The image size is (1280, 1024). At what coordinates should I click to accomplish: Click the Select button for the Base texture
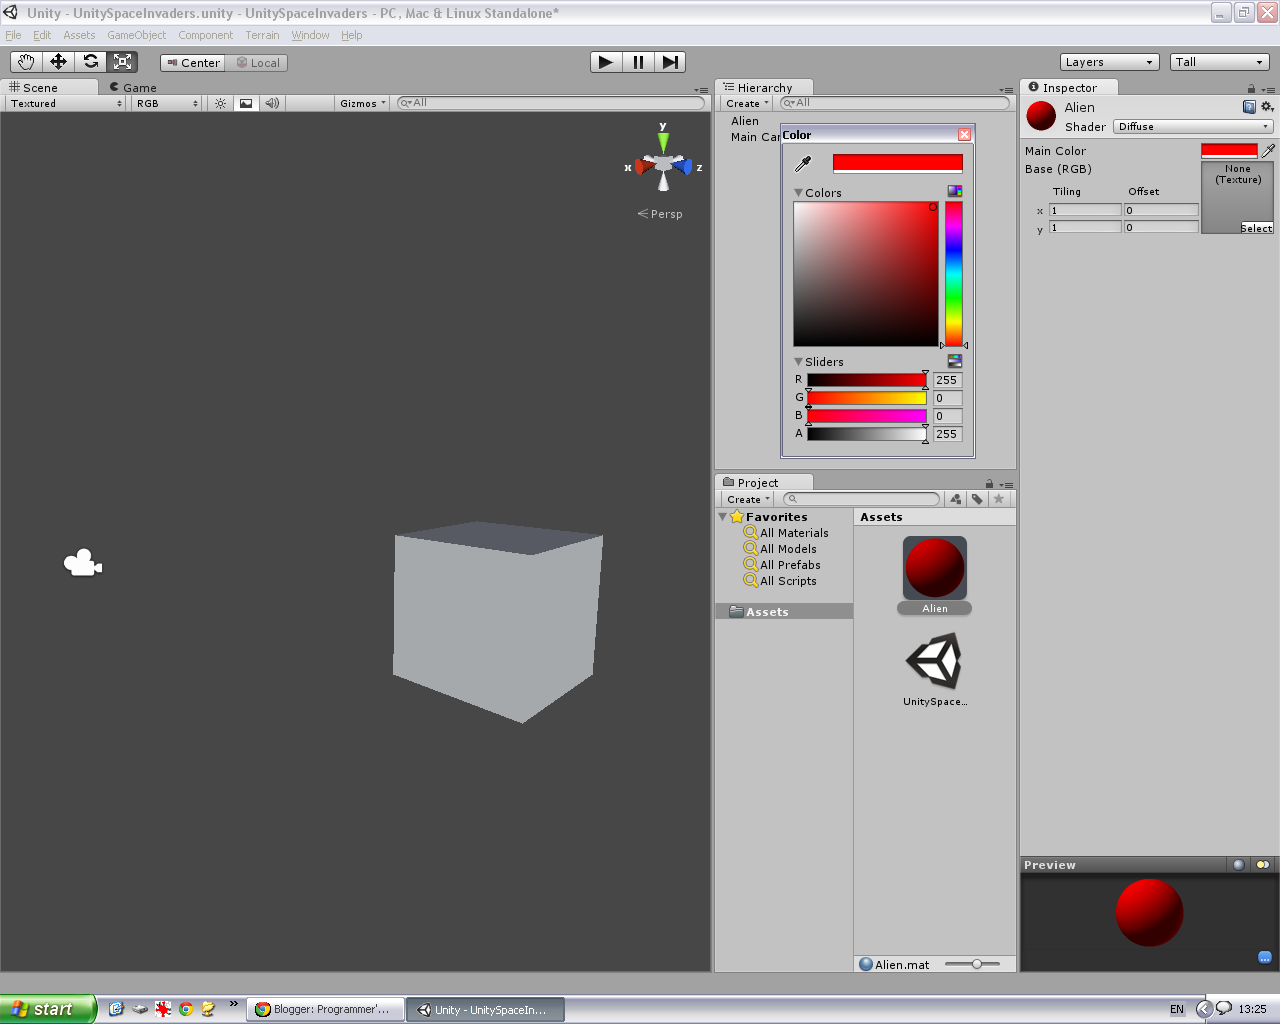(1254, 228)
